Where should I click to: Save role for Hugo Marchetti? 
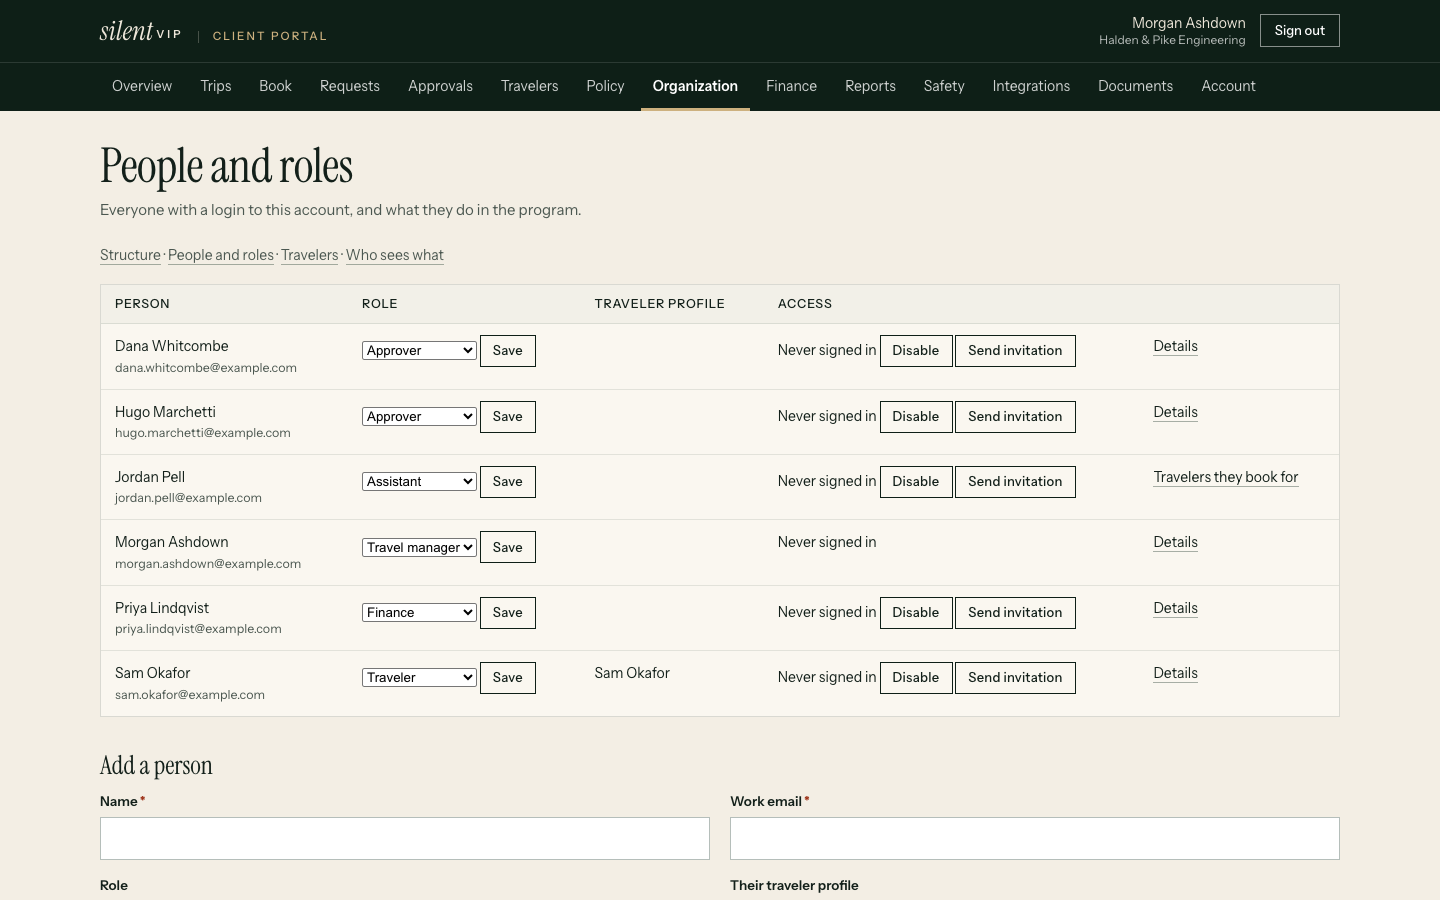[x=508, y=417]
